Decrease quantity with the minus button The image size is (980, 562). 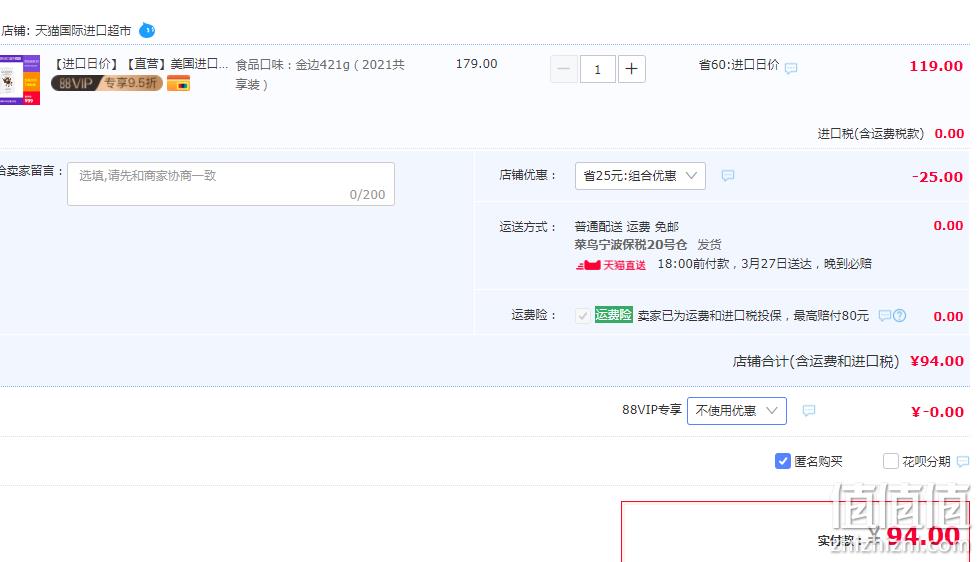[x=563, y=69]
